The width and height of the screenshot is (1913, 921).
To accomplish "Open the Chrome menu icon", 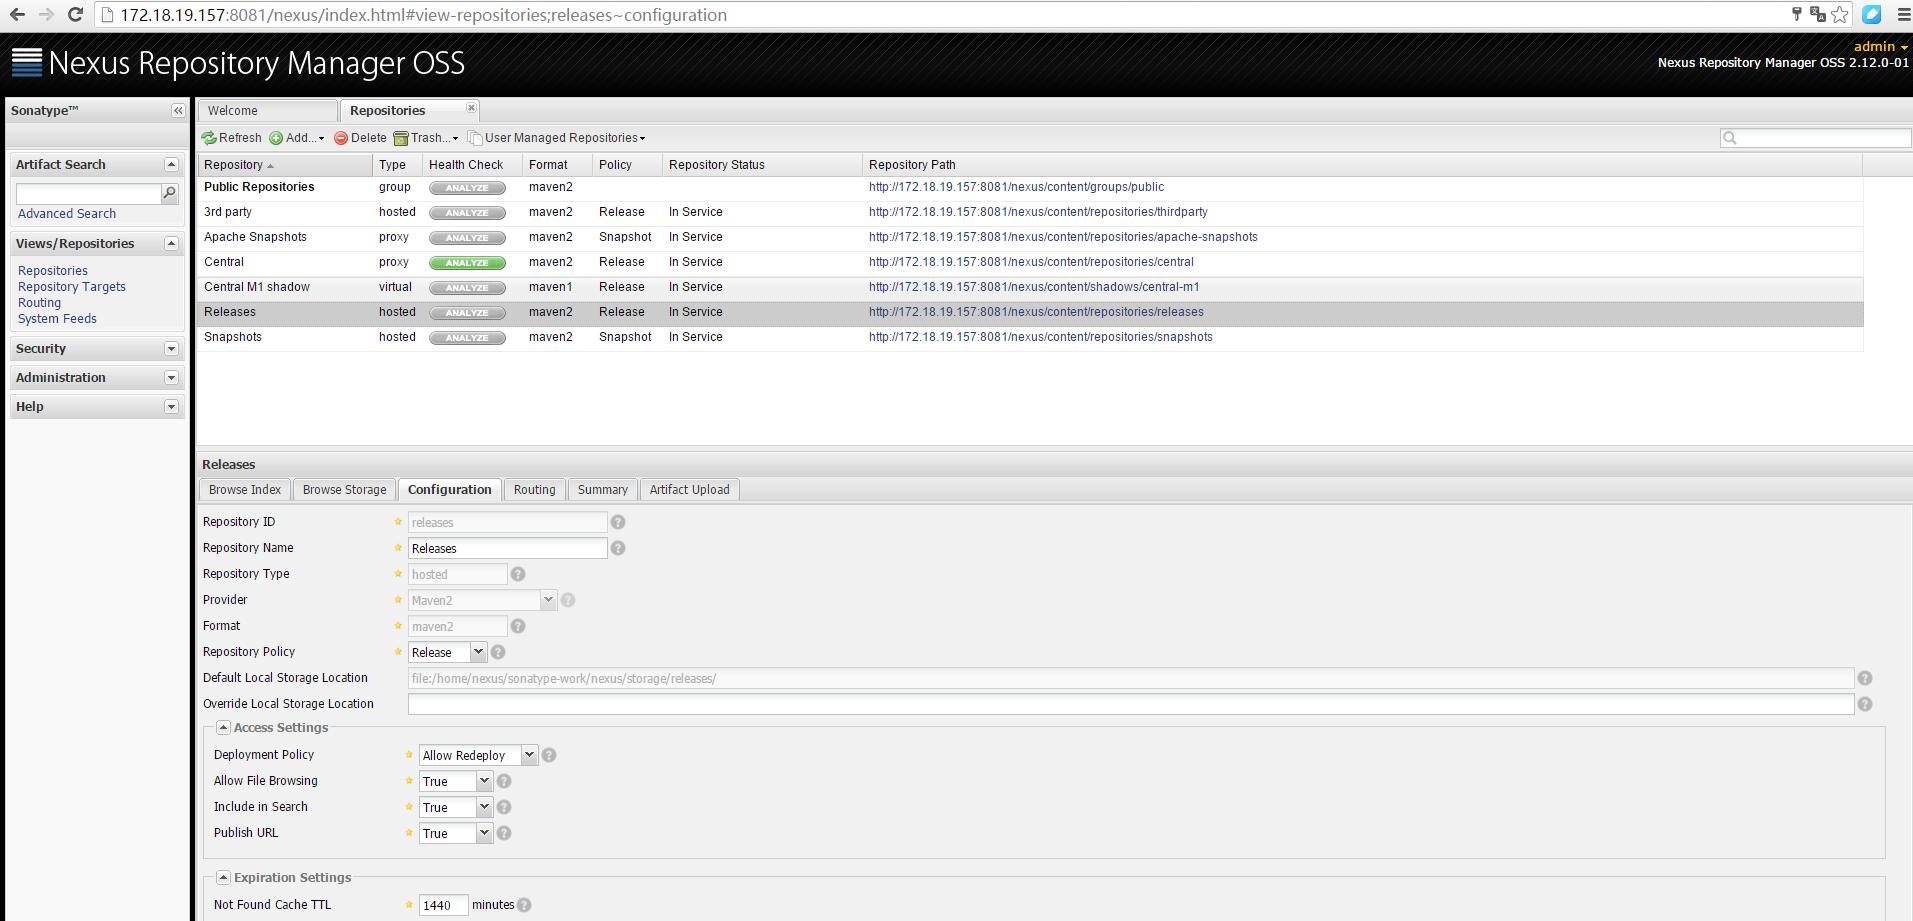I will 1903,15.
